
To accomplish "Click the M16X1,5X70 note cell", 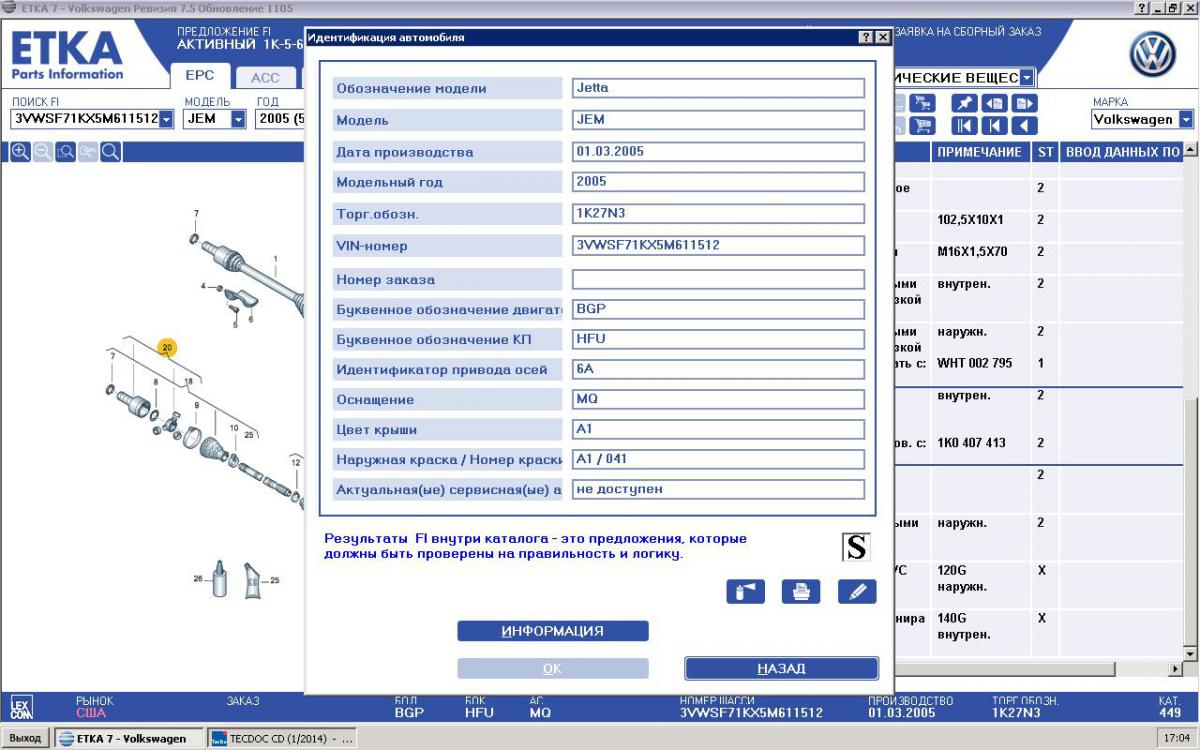I will [x=972, y=252].
